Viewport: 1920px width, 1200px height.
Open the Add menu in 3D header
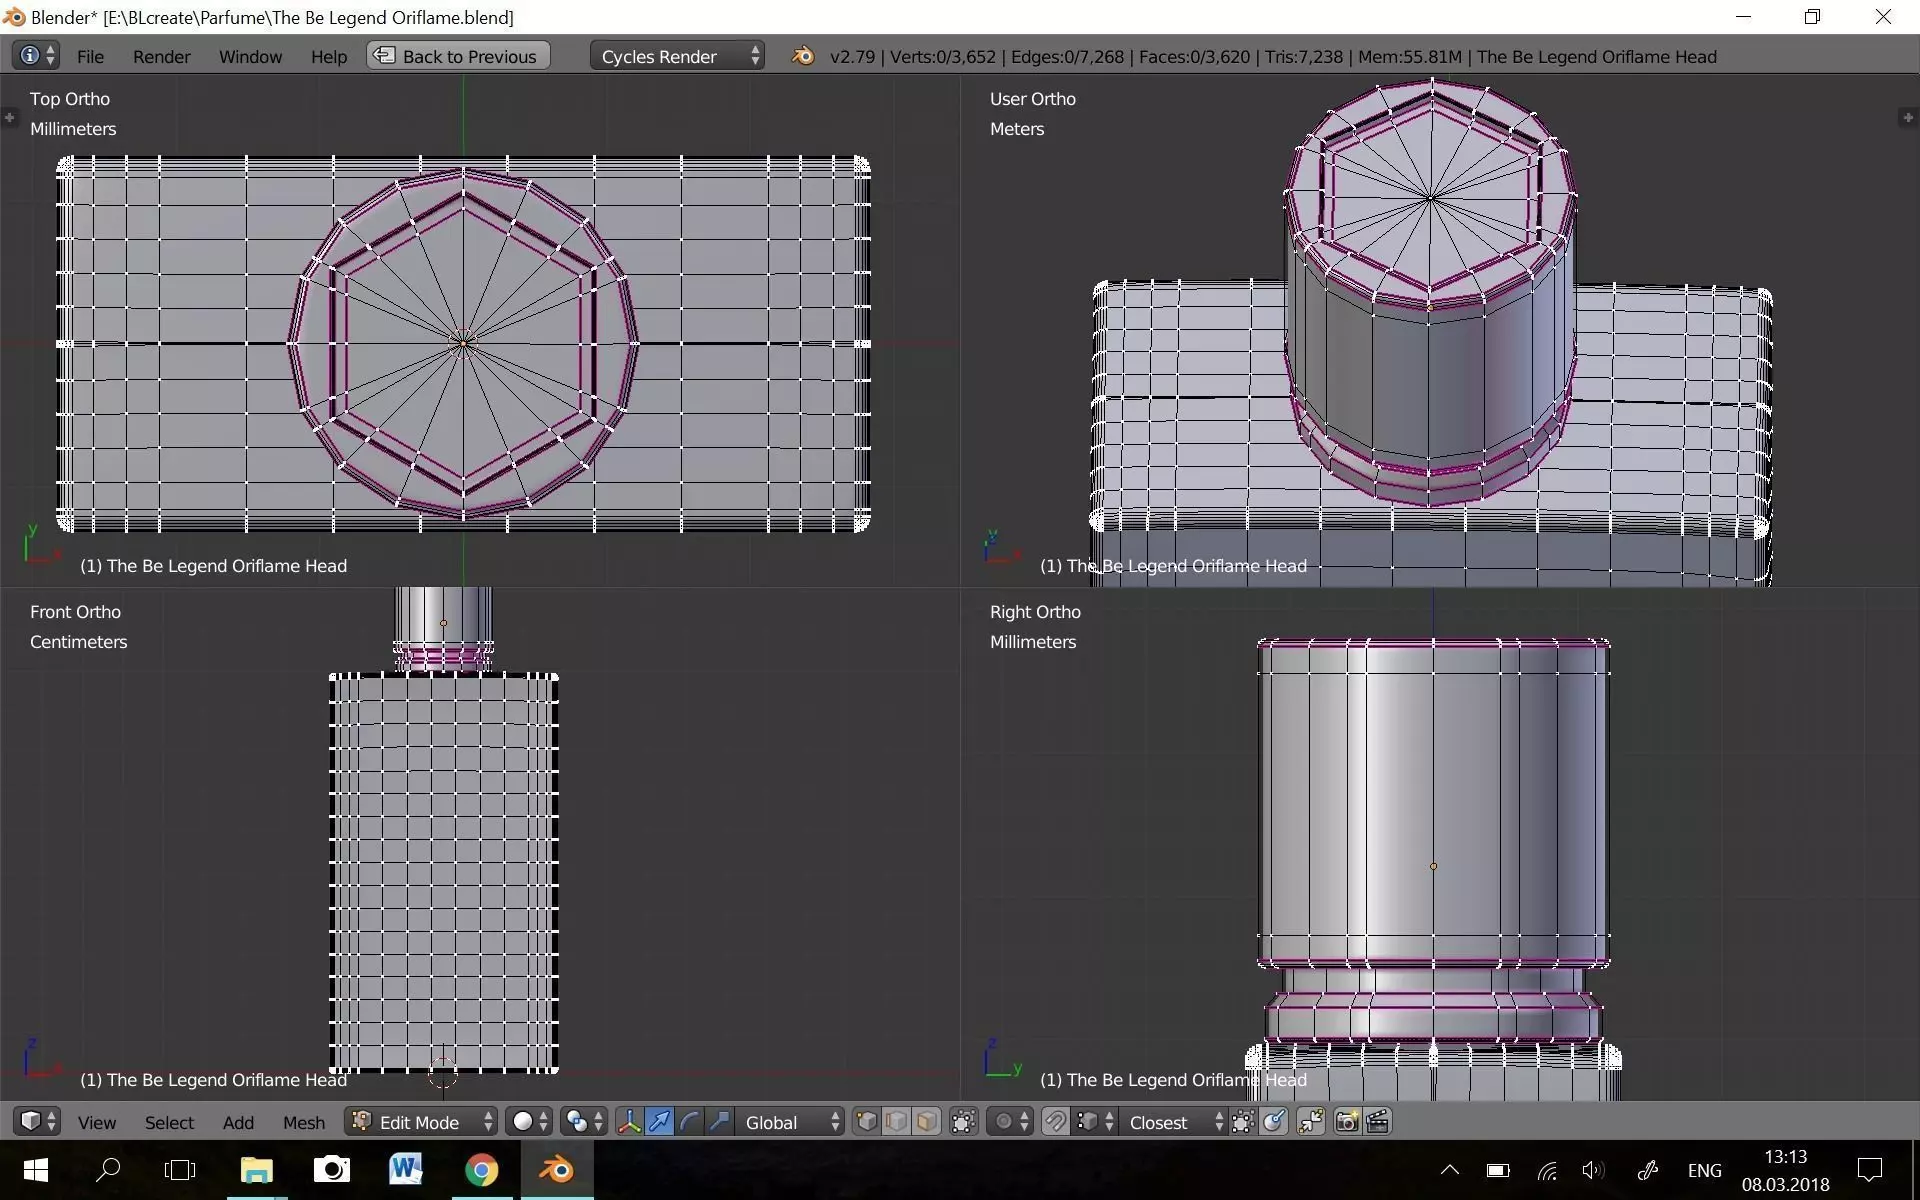pyautogui.click(x=238, y=1123)
